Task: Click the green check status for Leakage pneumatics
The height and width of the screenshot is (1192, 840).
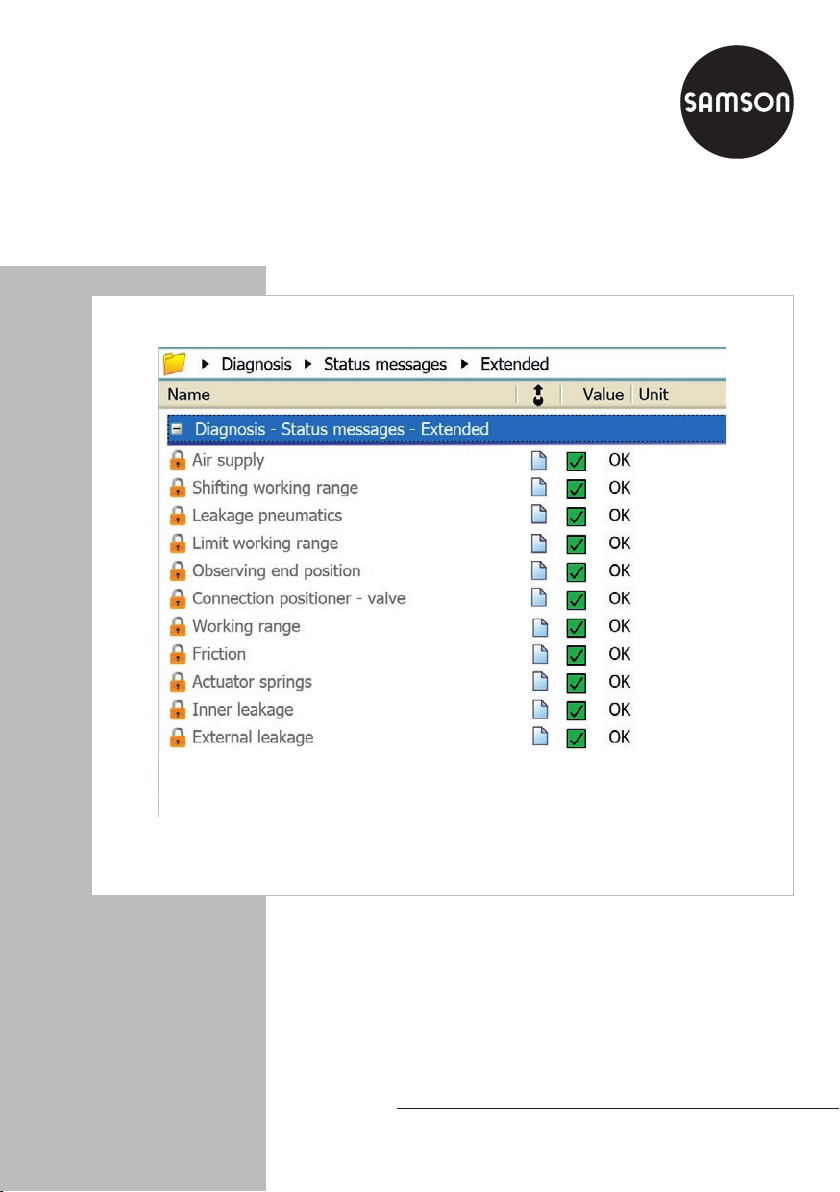Action: coord(576,517)
